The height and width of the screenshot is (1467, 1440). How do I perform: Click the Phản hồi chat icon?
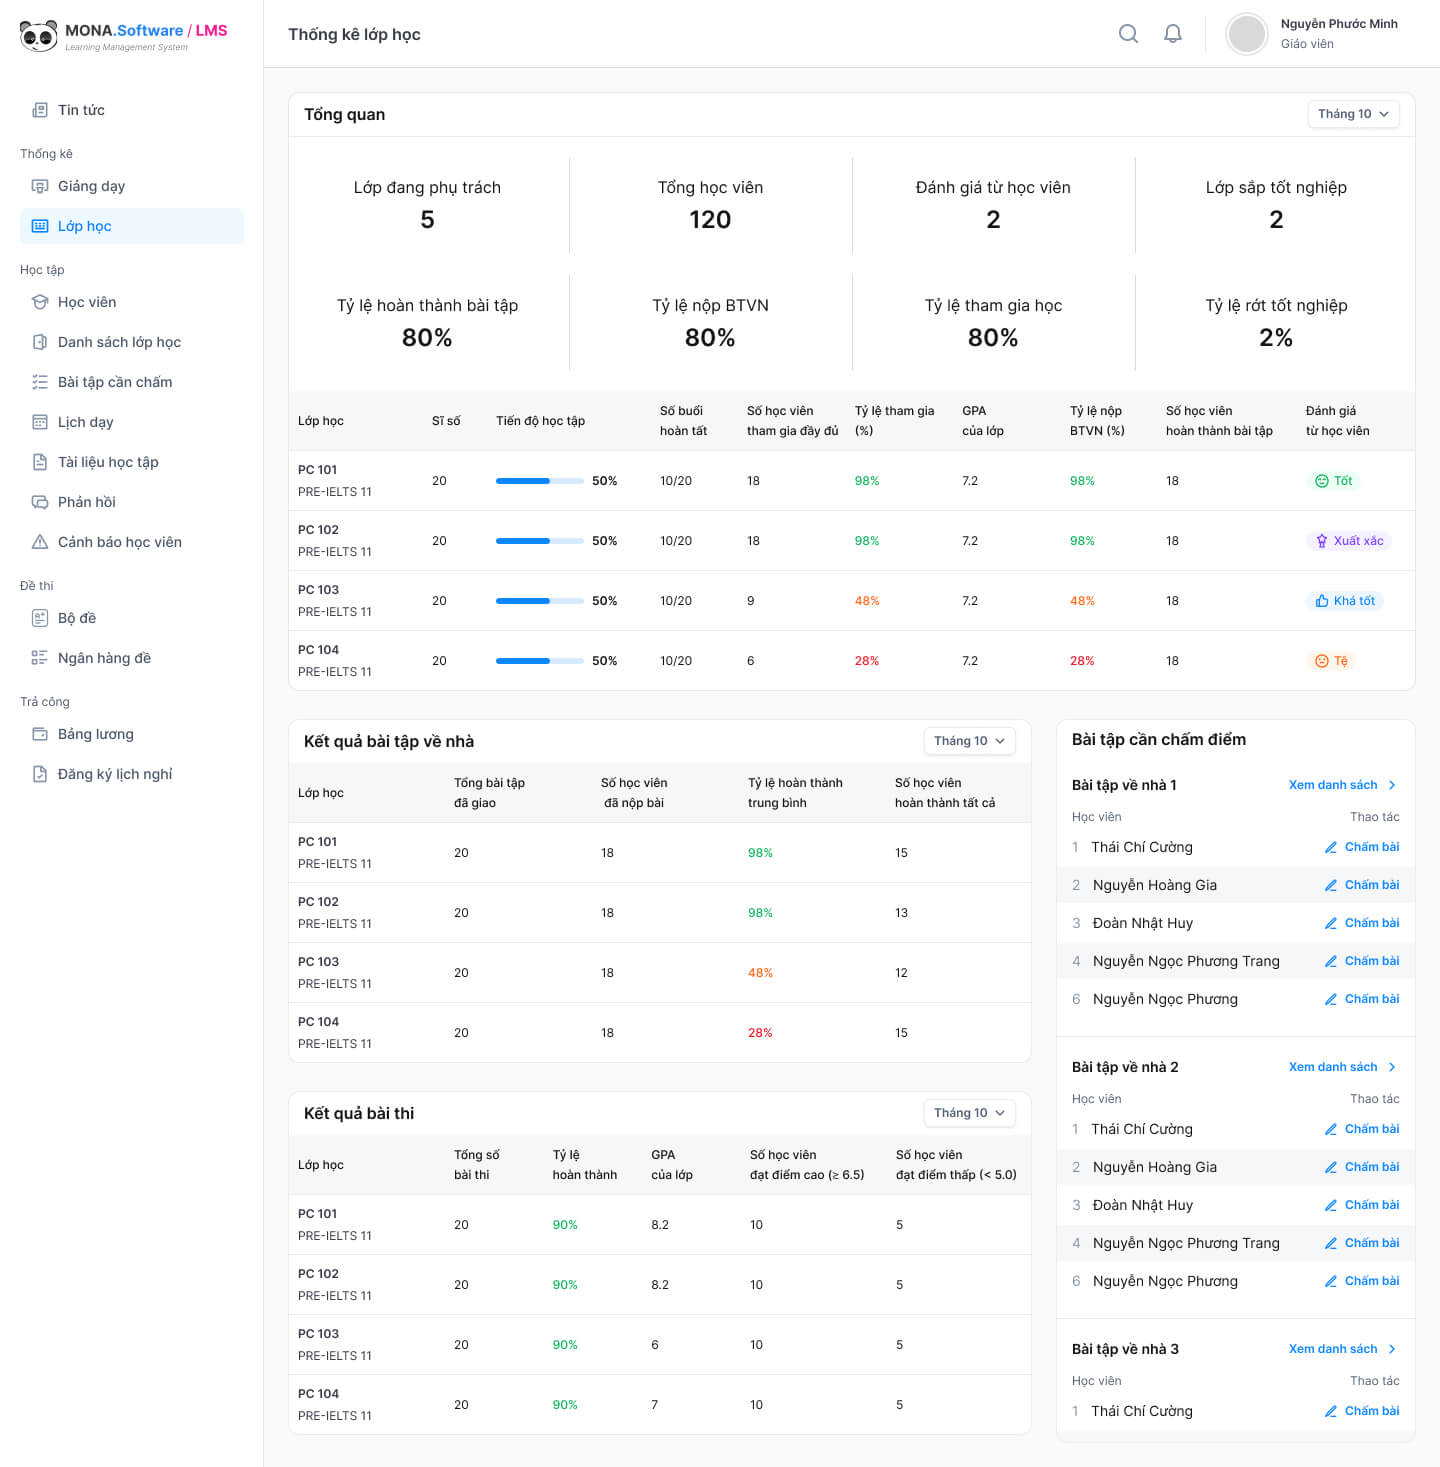click(40, 502)
